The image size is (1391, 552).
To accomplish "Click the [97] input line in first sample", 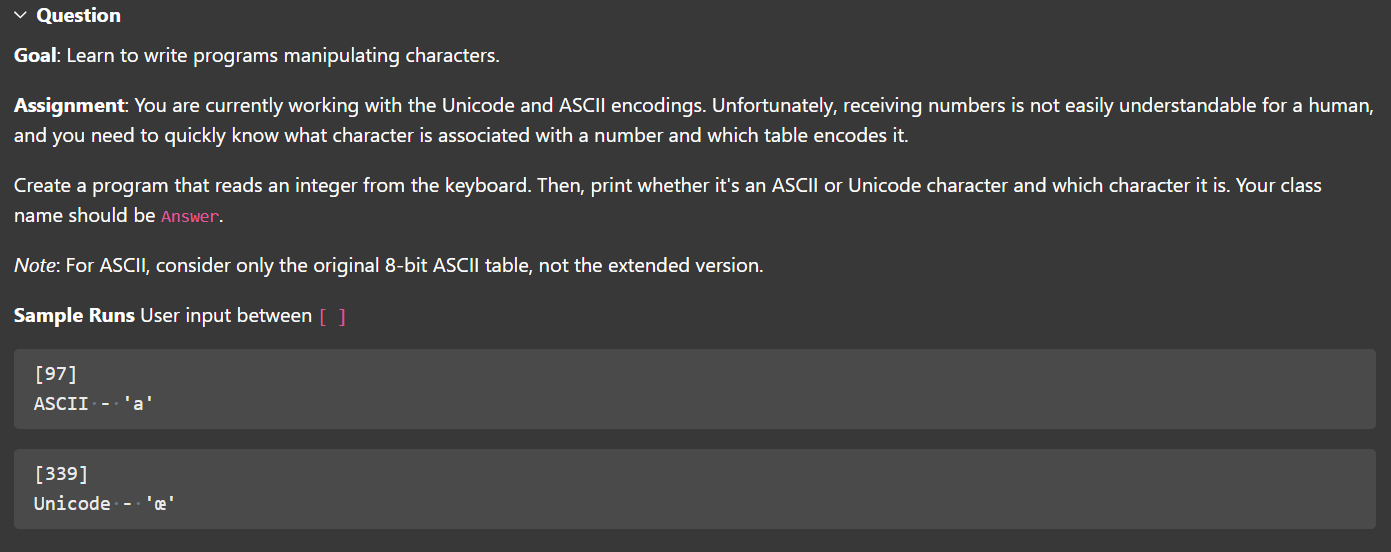I will pyautogui.click(x=55, y=374).
